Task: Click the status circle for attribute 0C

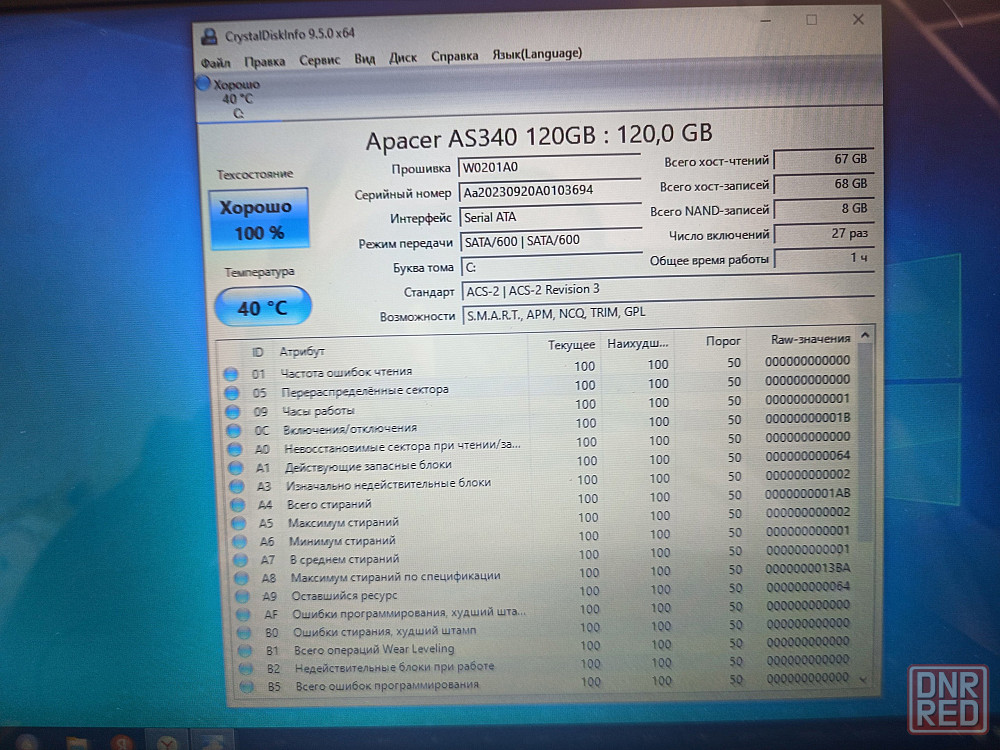Action: (x=234, y=430)
